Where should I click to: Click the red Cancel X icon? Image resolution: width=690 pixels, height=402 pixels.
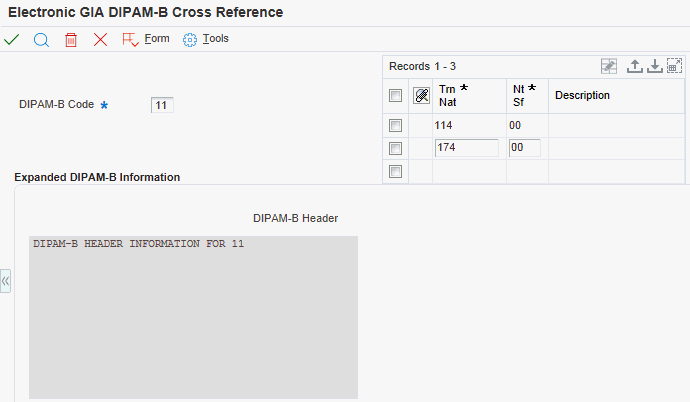pos(100,40)
